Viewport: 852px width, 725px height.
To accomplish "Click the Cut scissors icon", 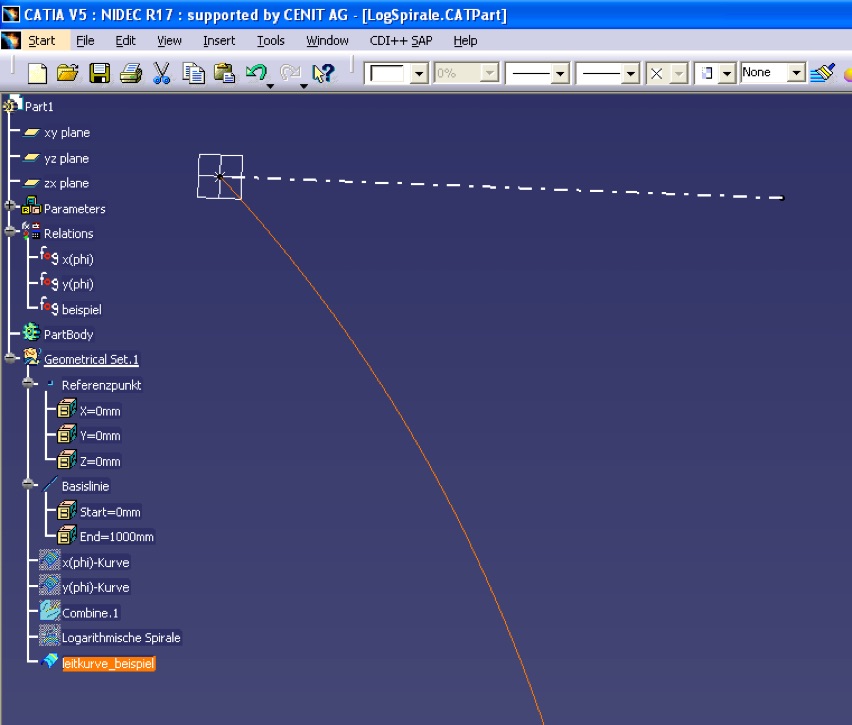I will pos(161,73).
